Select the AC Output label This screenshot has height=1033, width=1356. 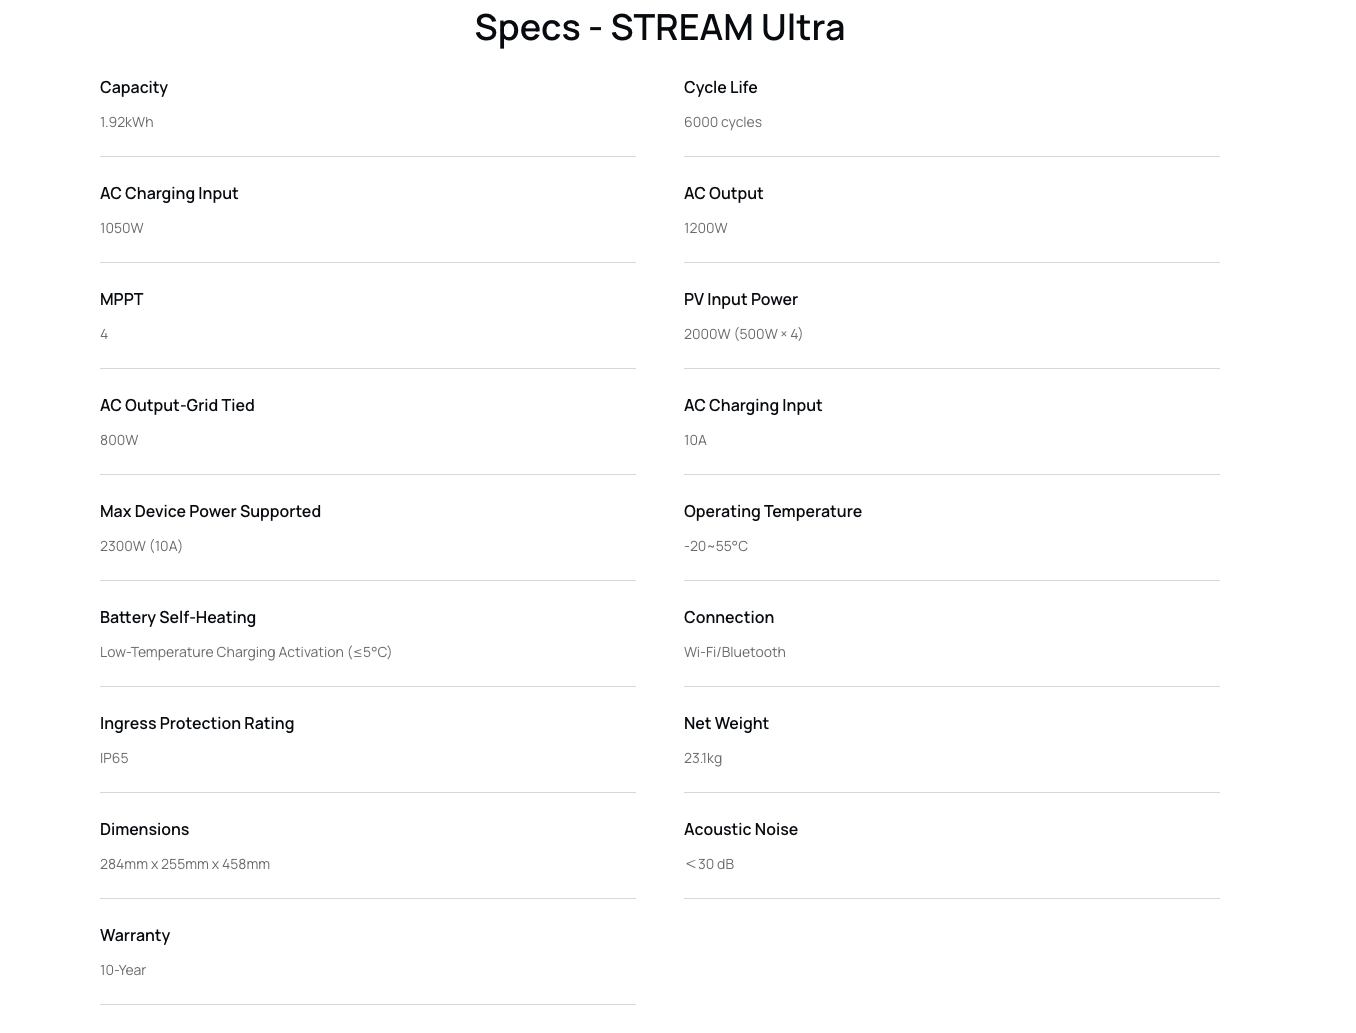click(x=724, y=193)
